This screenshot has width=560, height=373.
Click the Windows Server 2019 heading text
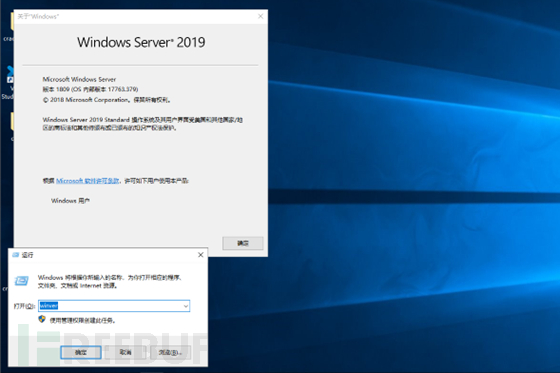click(x=141, y=42)
